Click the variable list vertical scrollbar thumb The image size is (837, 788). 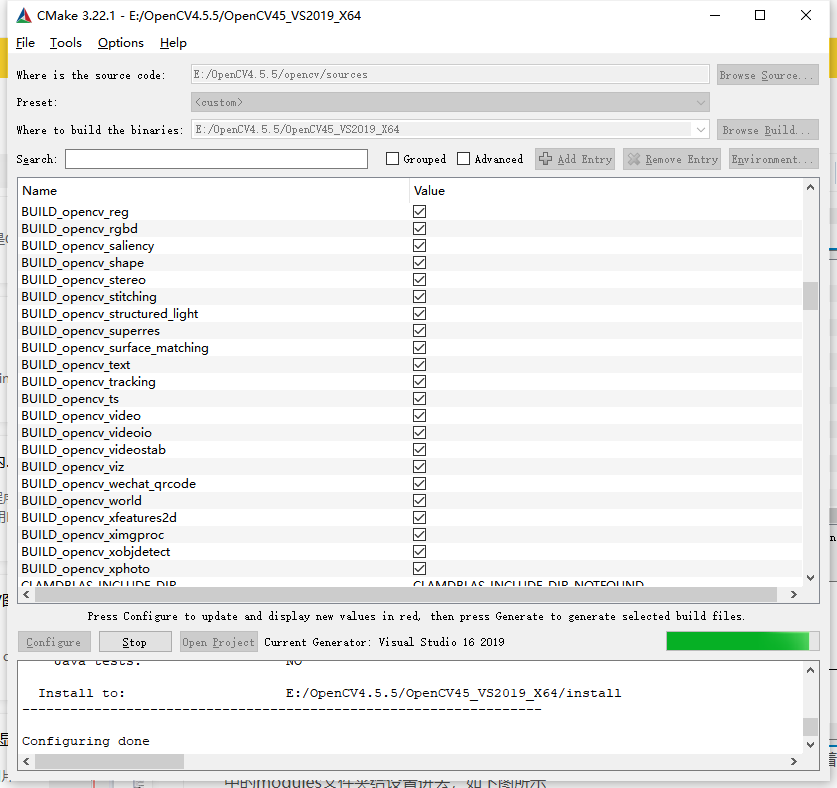tap(810, 296)
